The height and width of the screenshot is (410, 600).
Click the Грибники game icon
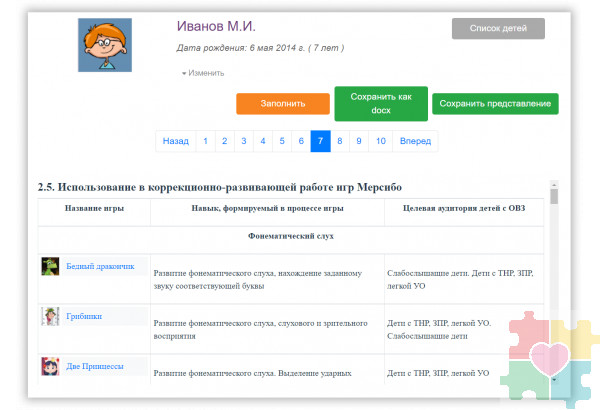(x=50, y=316)
